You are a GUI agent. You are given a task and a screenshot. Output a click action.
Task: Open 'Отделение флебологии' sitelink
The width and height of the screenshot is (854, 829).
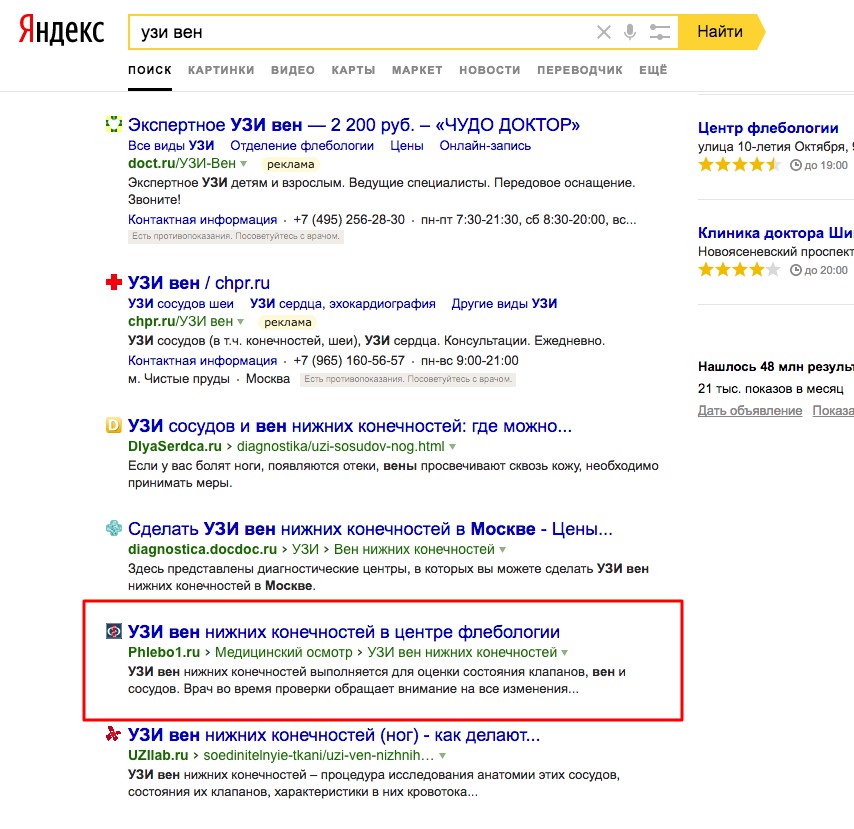302,145
